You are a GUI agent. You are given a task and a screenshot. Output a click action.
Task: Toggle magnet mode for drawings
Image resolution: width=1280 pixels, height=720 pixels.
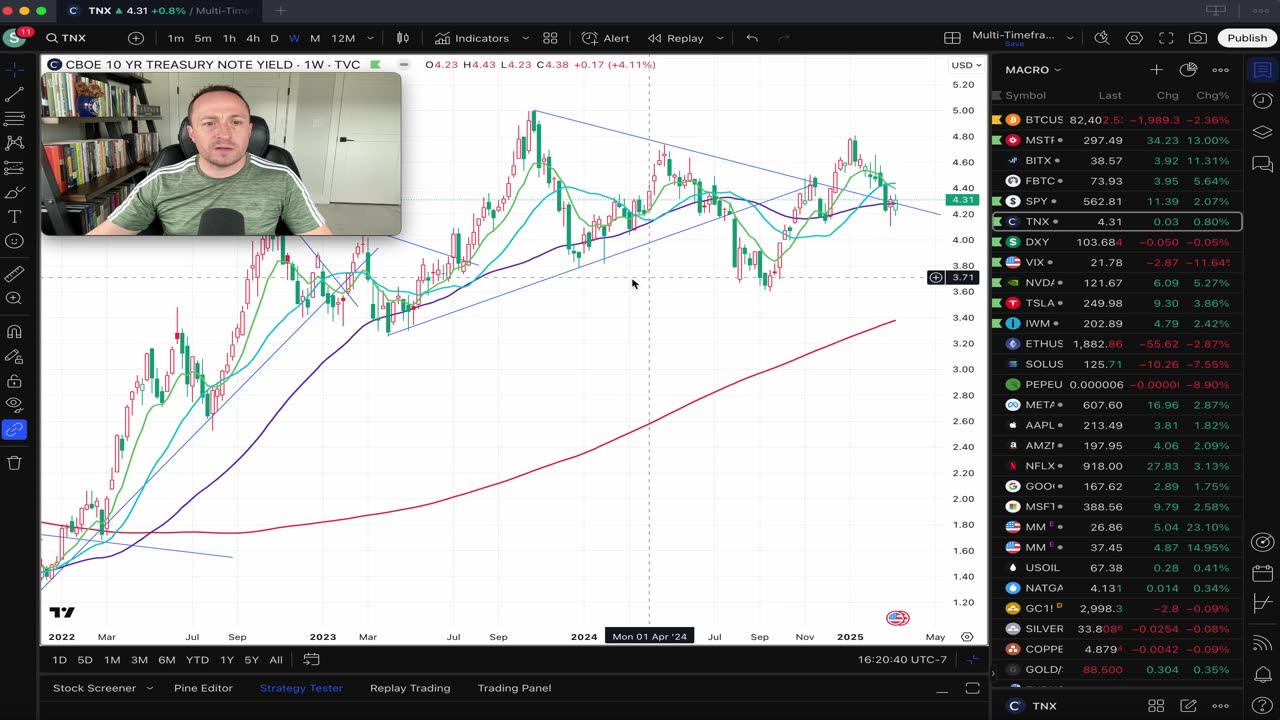point(14,331)
